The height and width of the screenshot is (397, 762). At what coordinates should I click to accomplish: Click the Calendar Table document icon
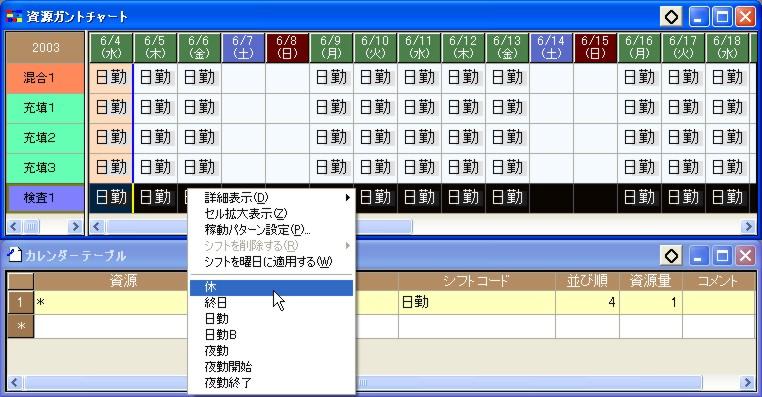15,255
